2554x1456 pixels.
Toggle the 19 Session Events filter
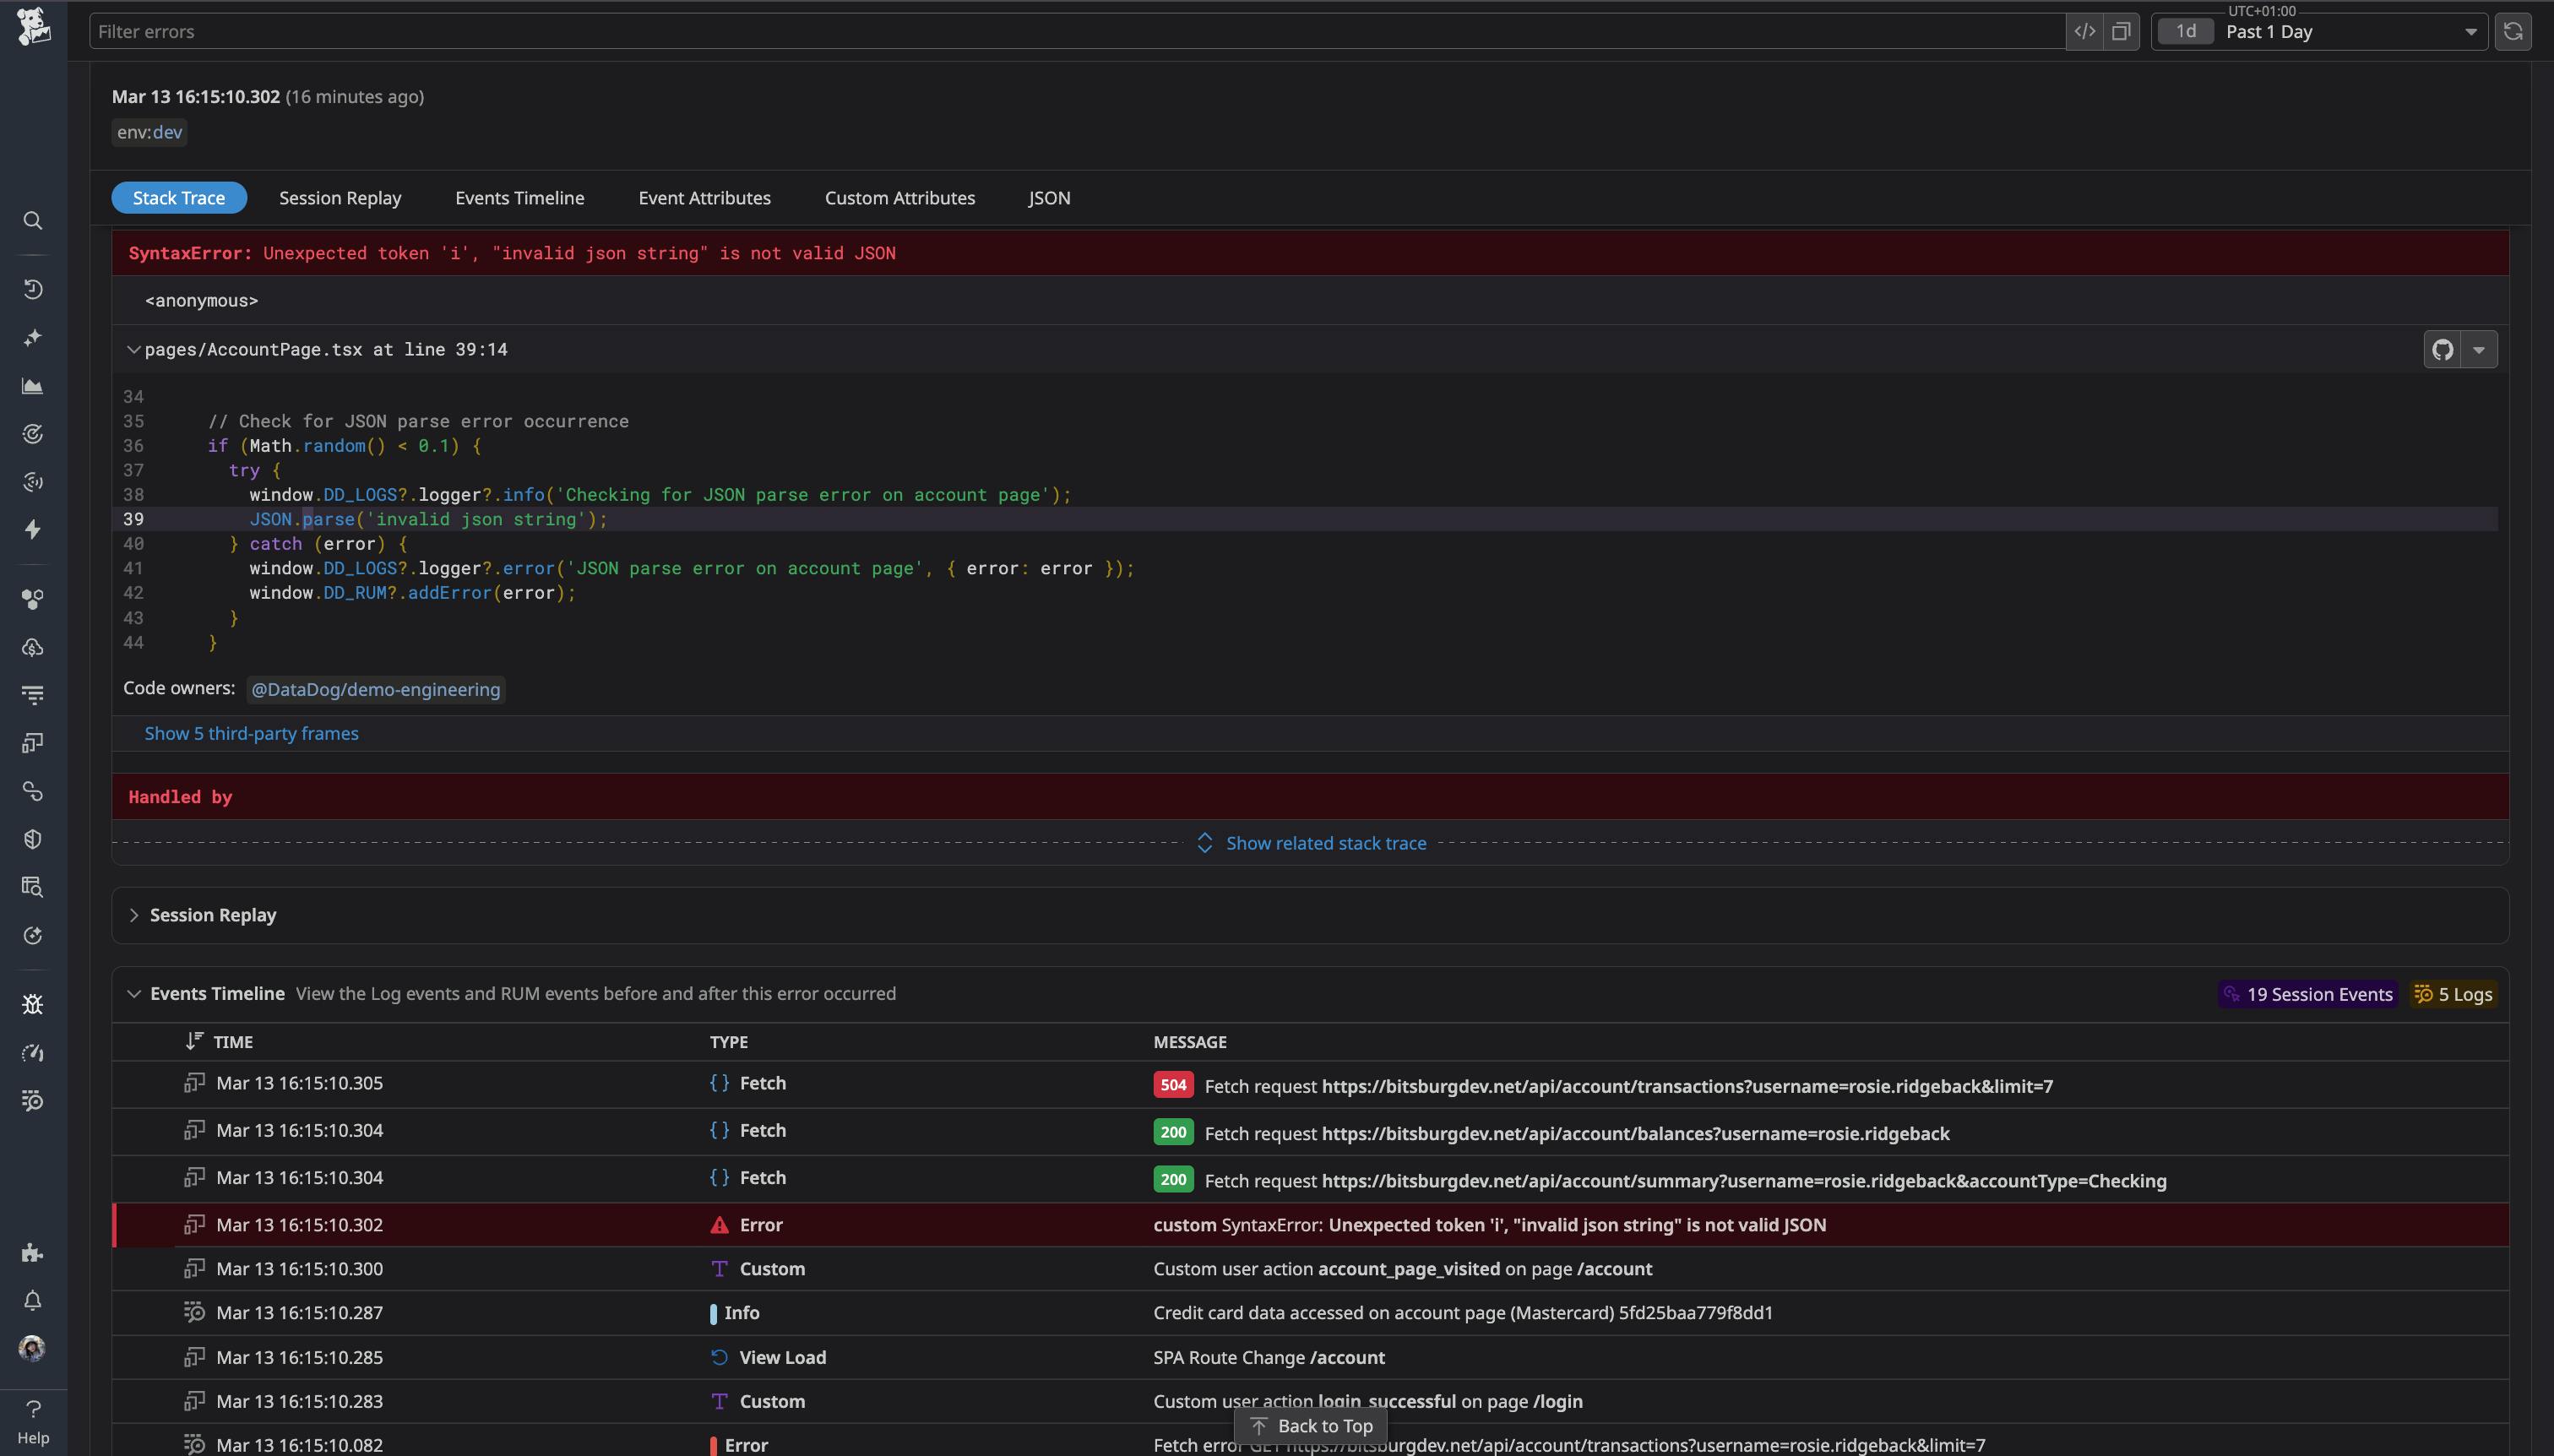(2307, 994)
